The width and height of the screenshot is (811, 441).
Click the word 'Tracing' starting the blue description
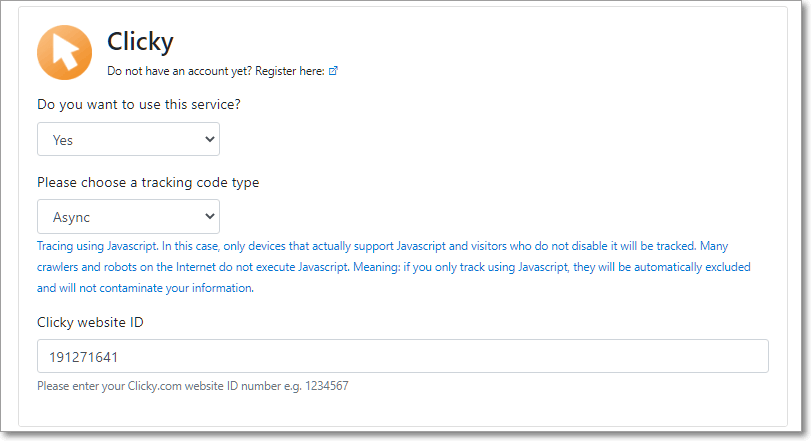tap(56, 246)
